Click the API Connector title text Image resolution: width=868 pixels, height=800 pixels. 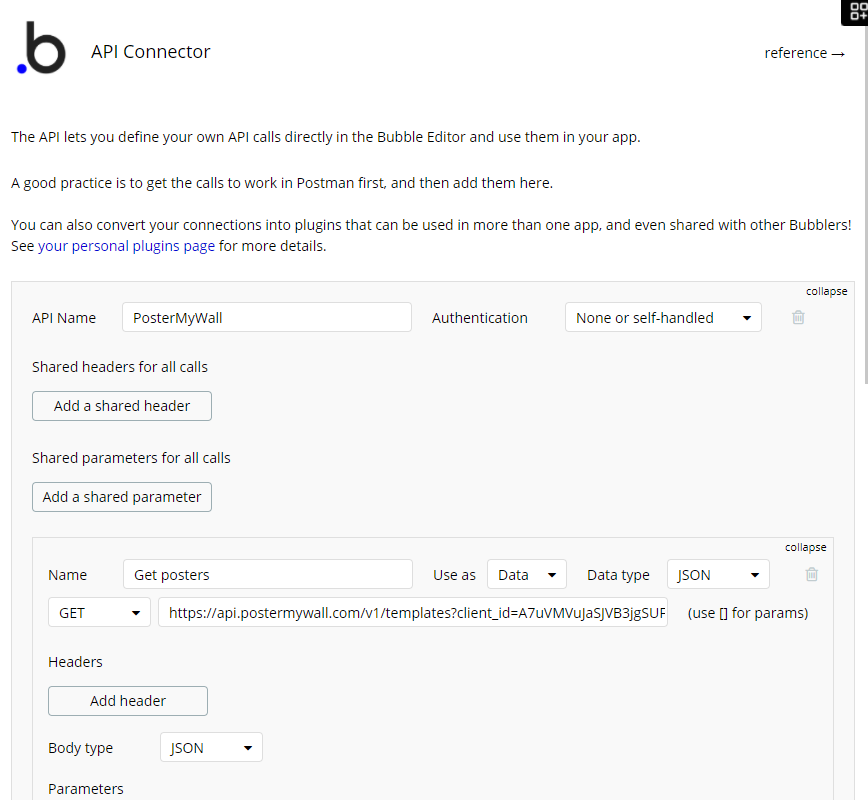coord(151,51)
